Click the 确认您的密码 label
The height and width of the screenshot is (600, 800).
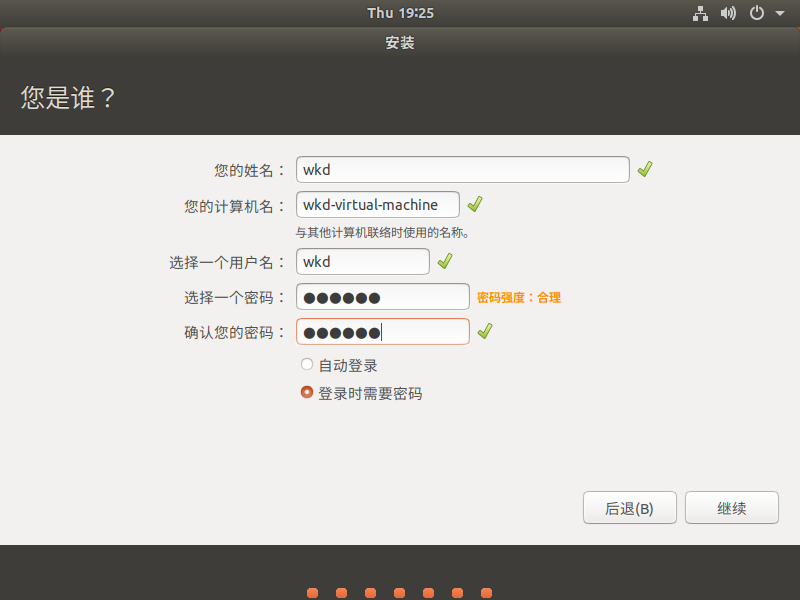[x=234, y=333]
